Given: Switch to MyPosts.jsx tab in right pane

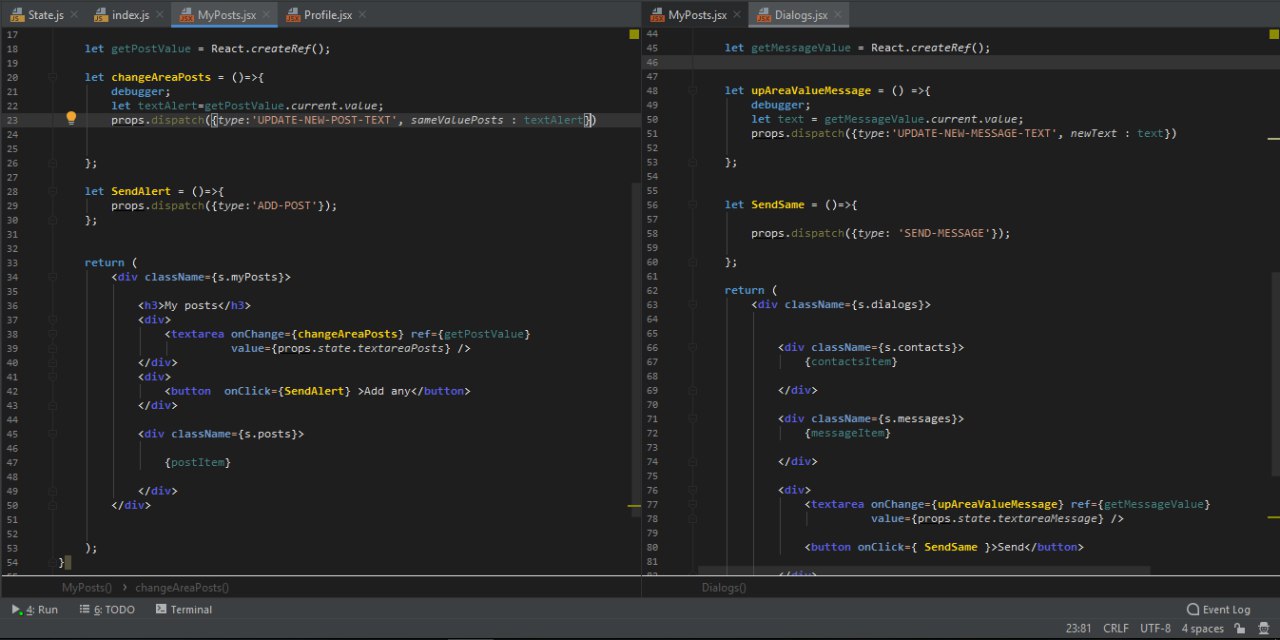Looking at the screenshot, I should [x=696, y=16].
